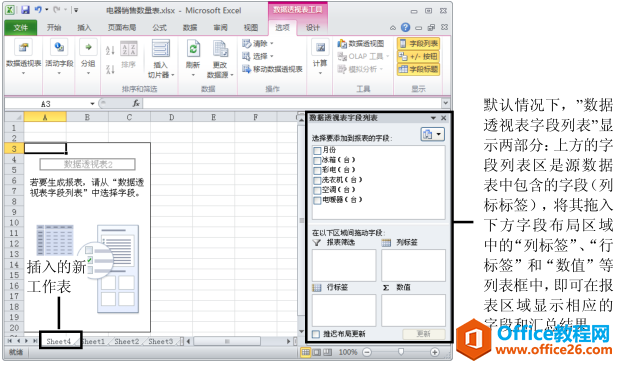
Task: Switch to the 插入 ribbon tab
Action: [84, 27]
